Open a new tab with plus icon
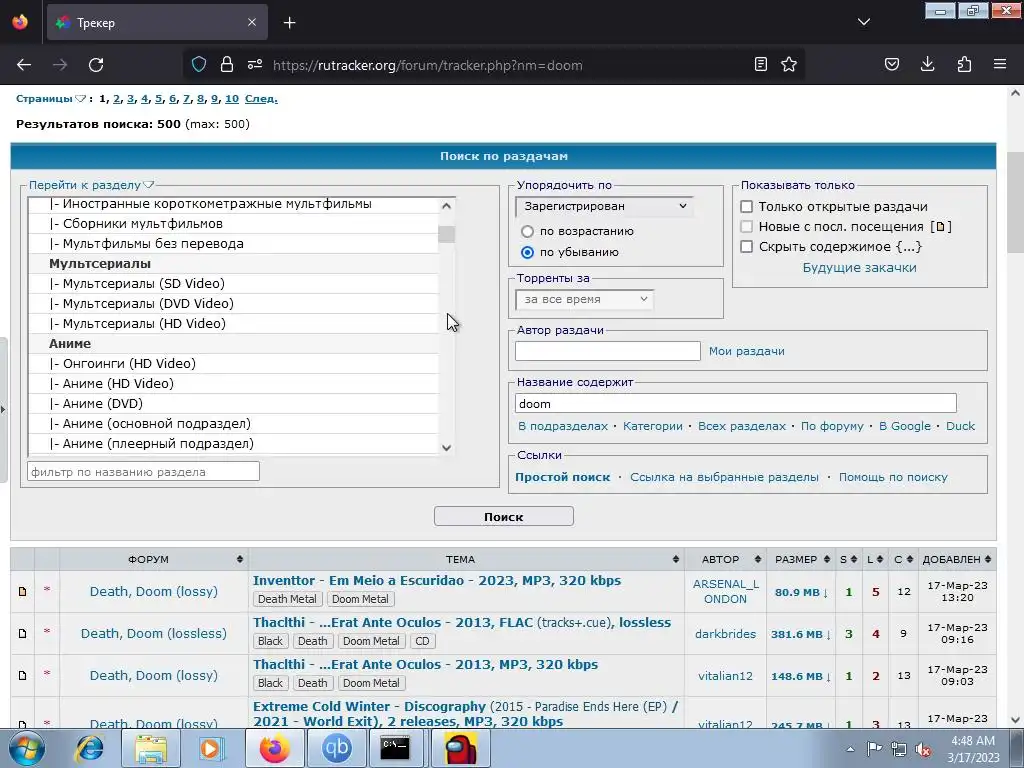This screenshot has width=1024, height=768. click(290, 23)
